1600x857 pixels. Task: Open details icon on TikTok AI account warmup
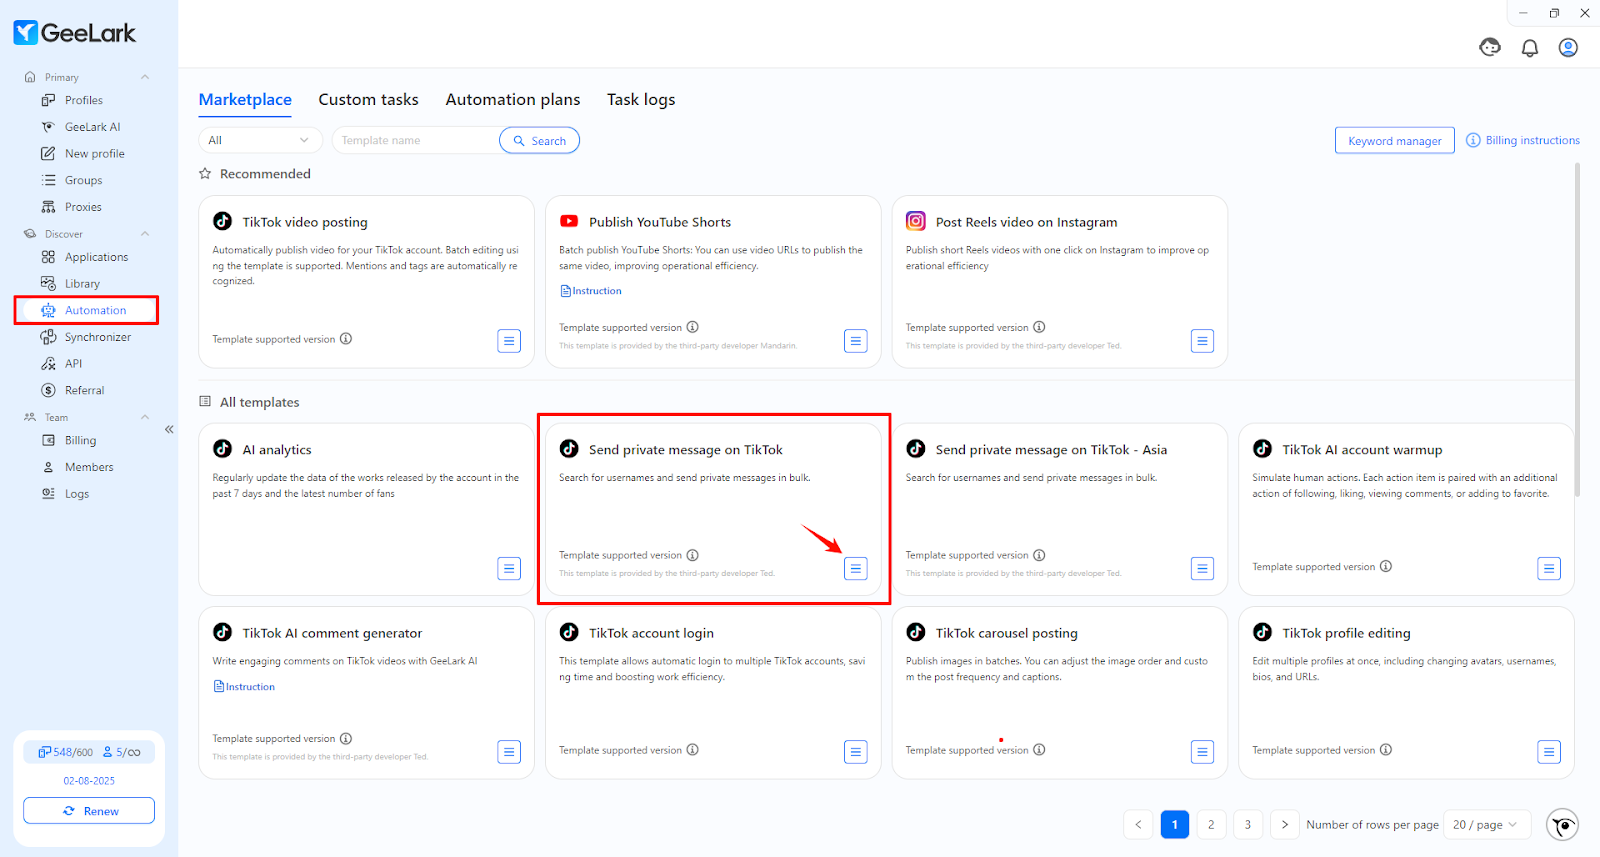click(1549, 569)
